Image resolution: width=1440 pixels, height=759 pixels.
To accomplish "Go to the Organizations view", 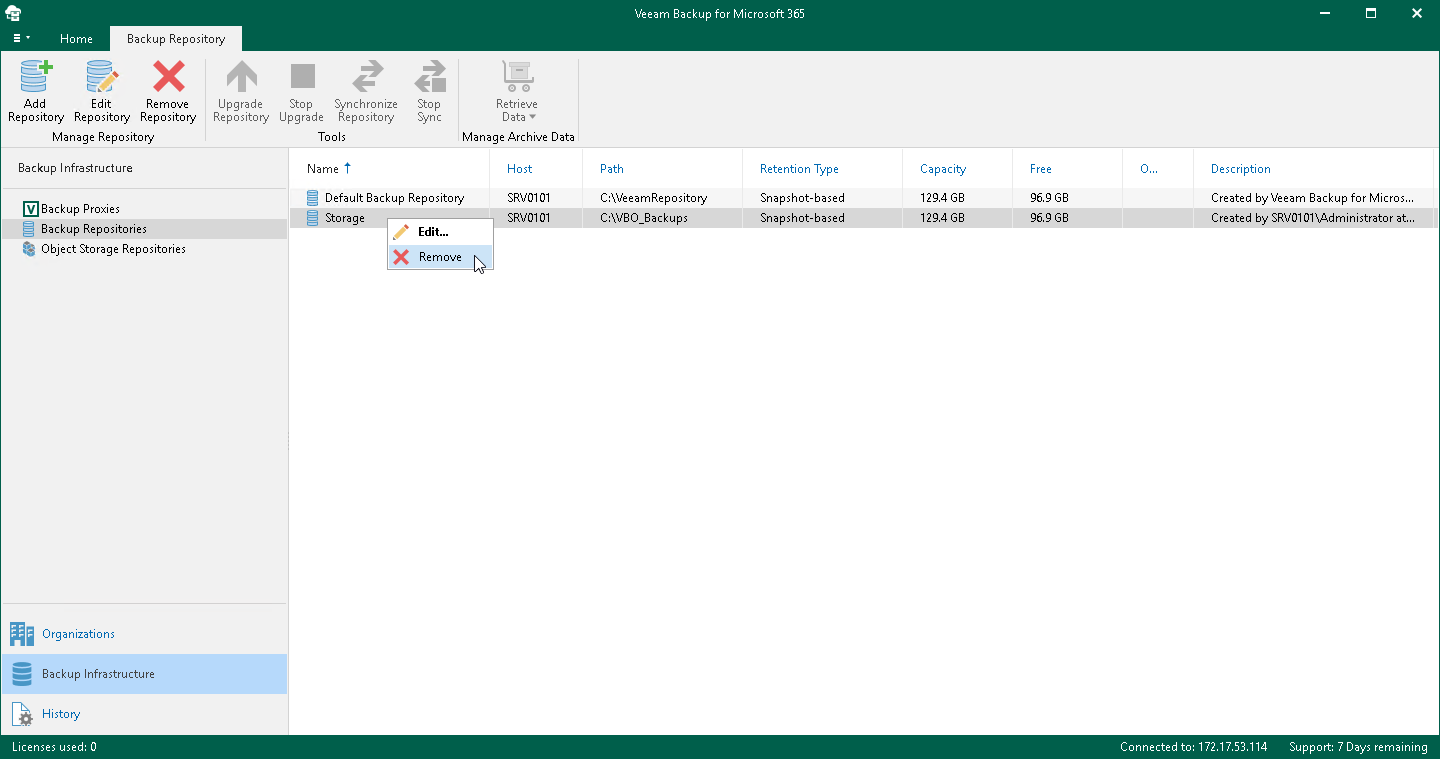I will [x=144, y=634].
